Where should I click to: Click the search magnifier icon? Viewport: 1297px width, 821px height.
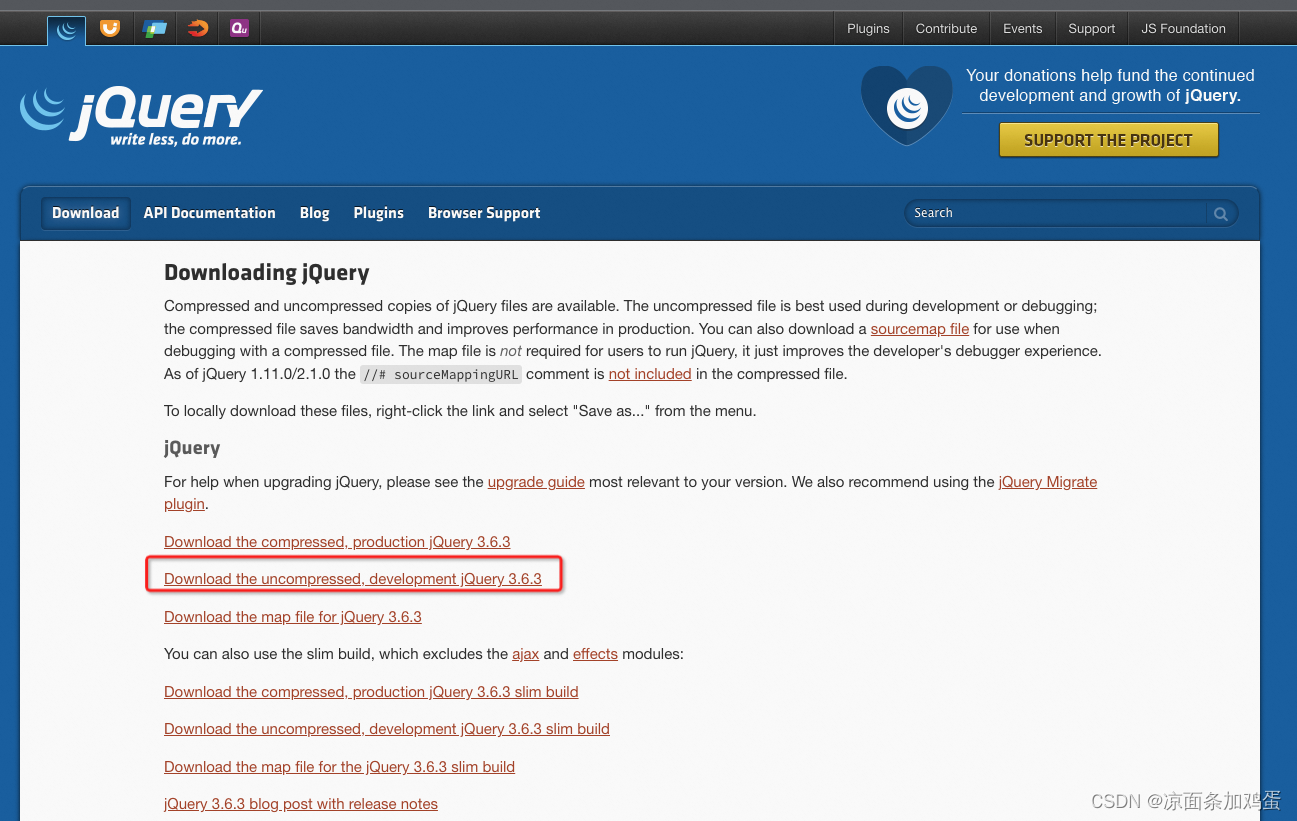coord(1221,213)
